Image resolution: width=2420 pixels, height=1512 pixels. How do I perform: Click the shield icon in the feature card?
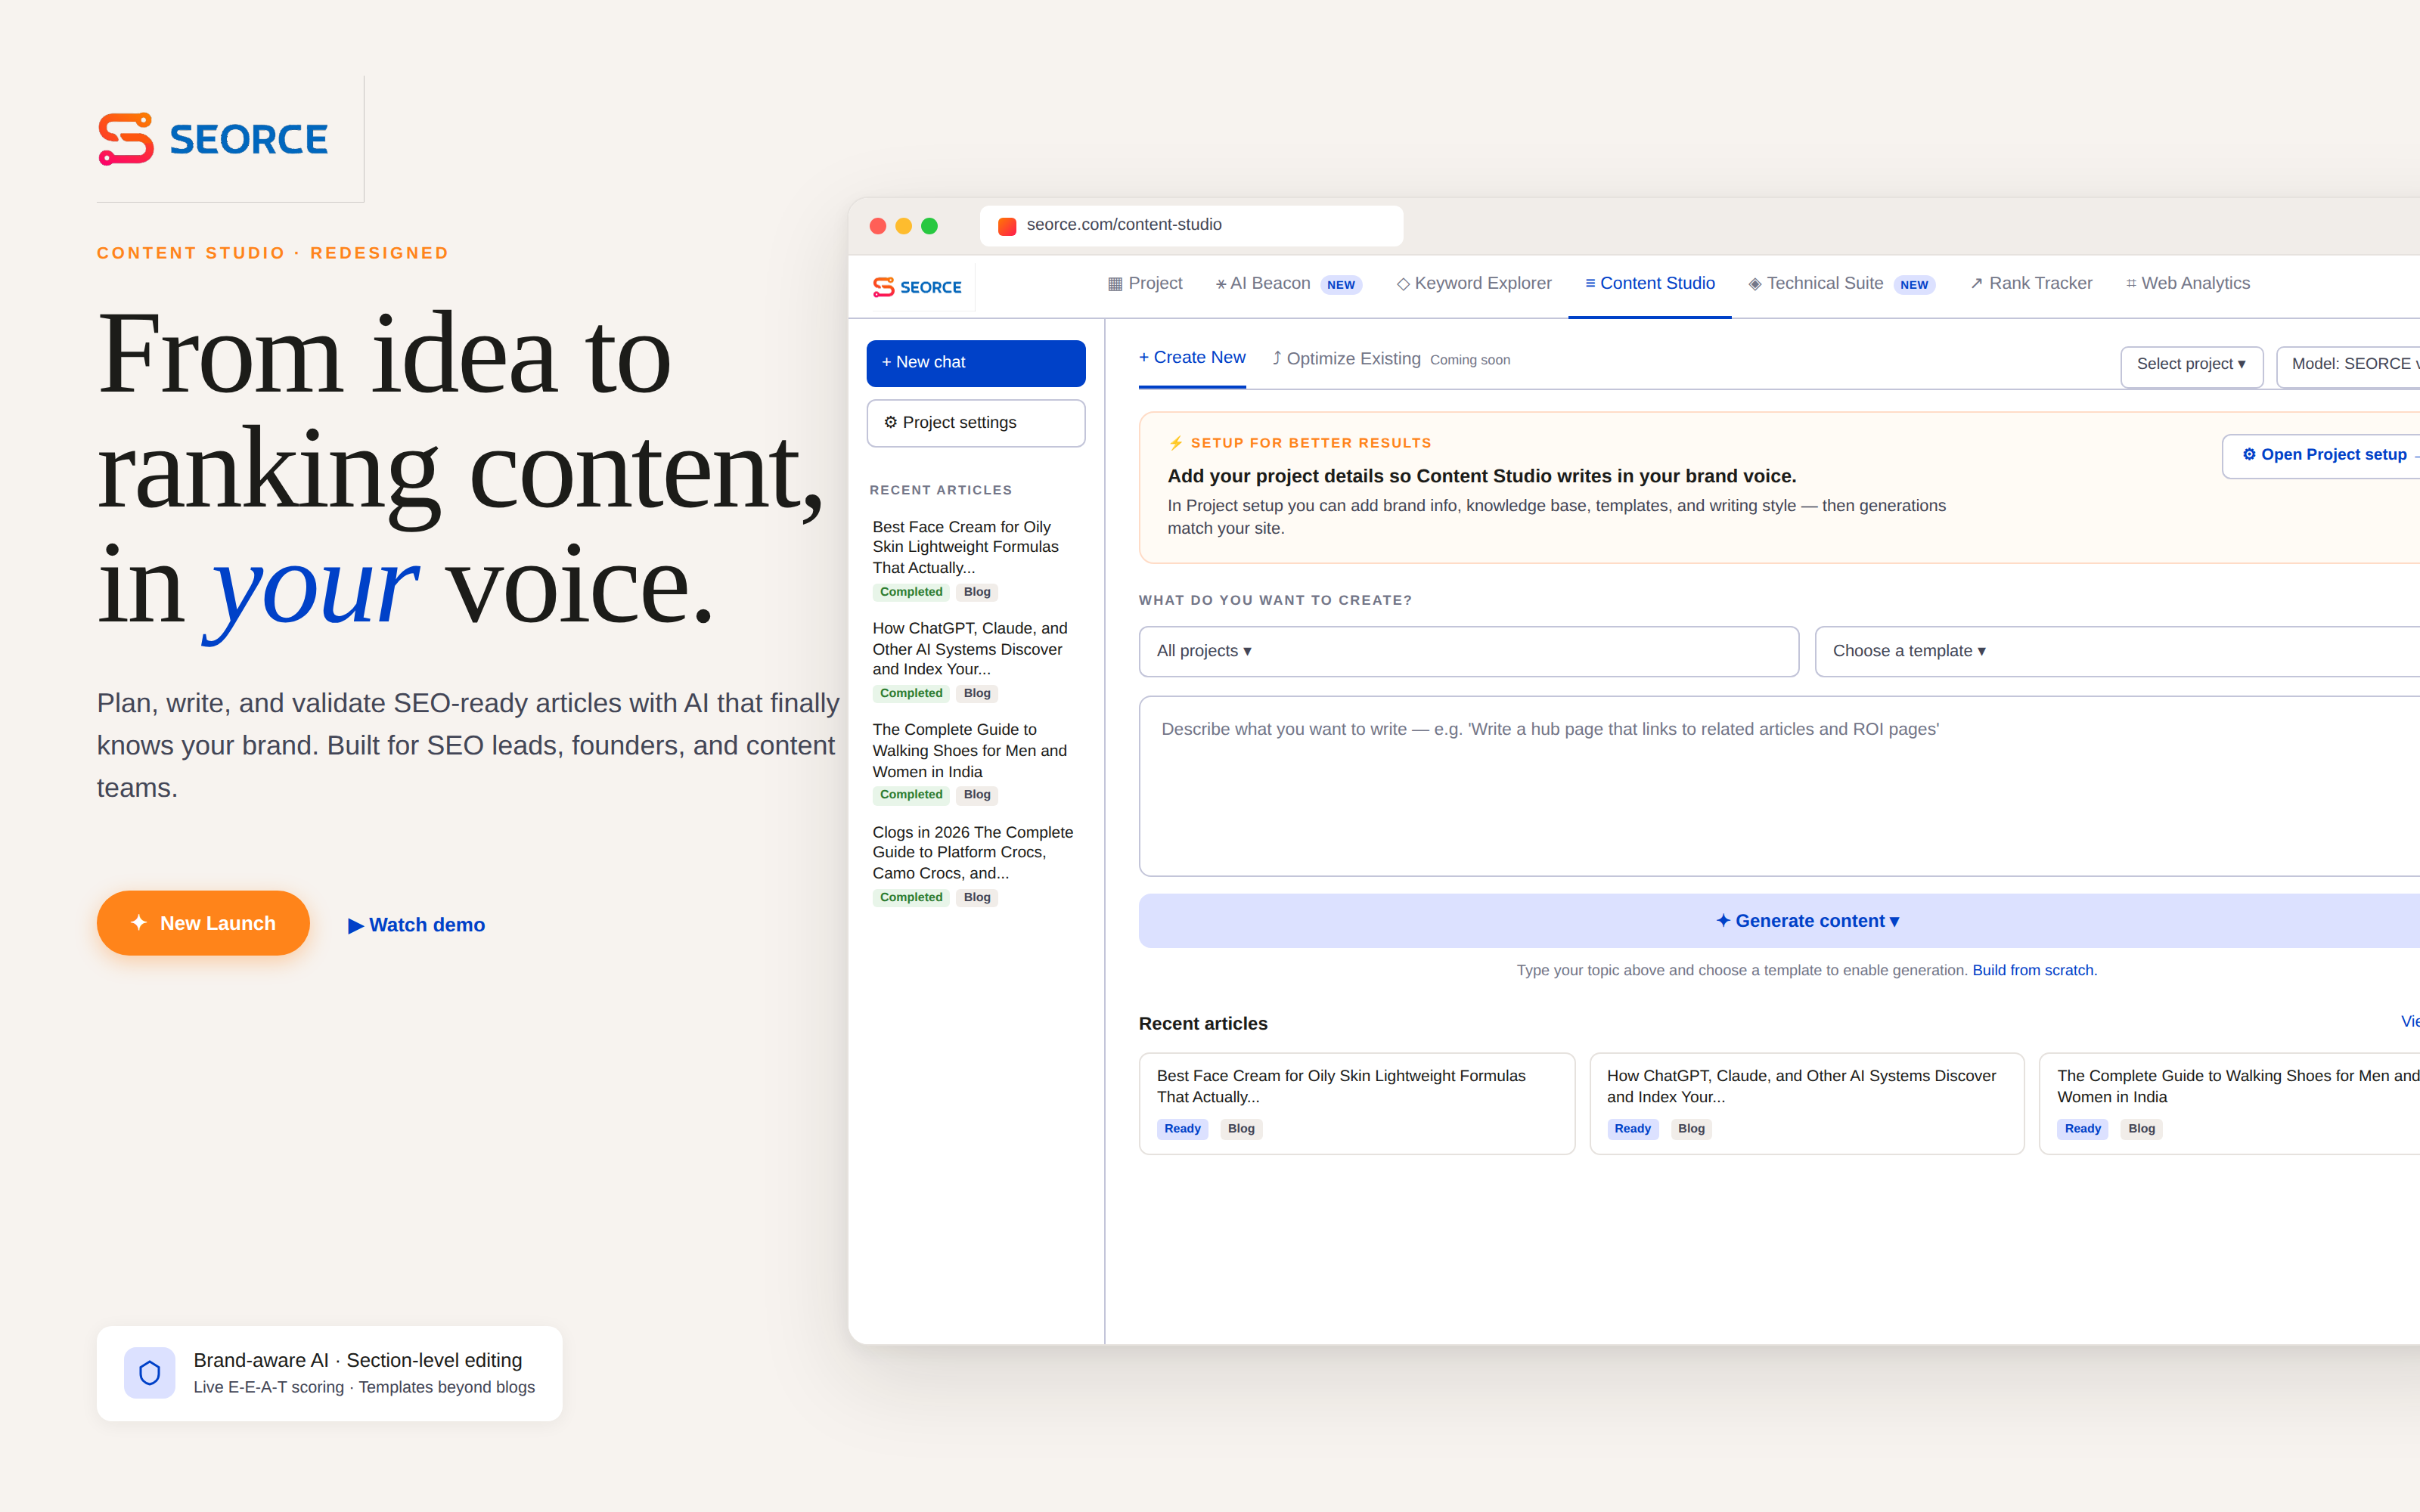tap(150, 1373)
